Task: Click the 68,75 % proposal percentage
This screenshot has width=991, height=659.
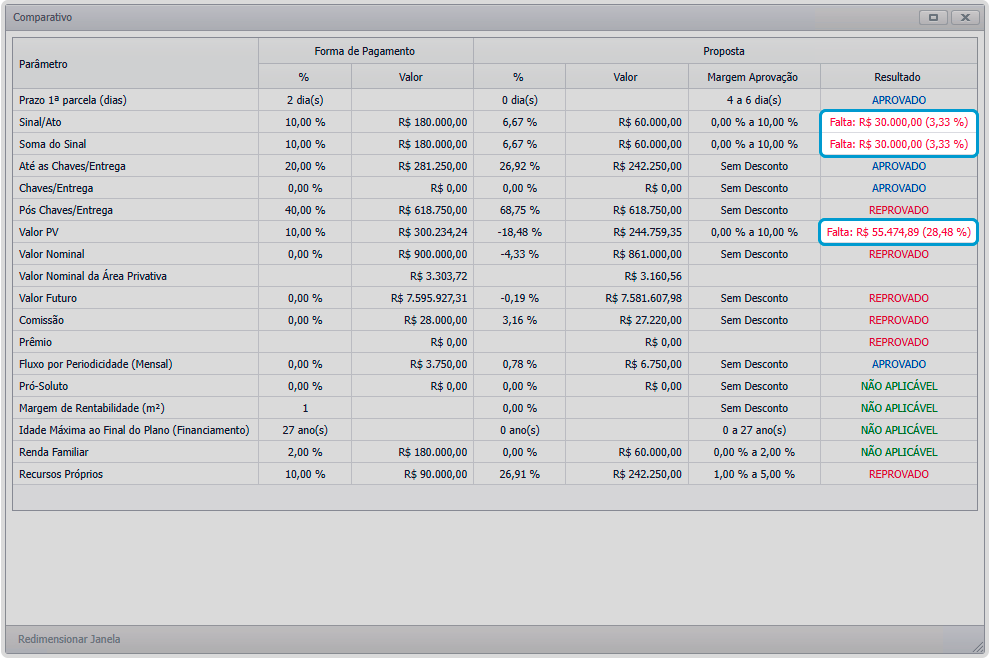Action: click(x=520, y=210)
